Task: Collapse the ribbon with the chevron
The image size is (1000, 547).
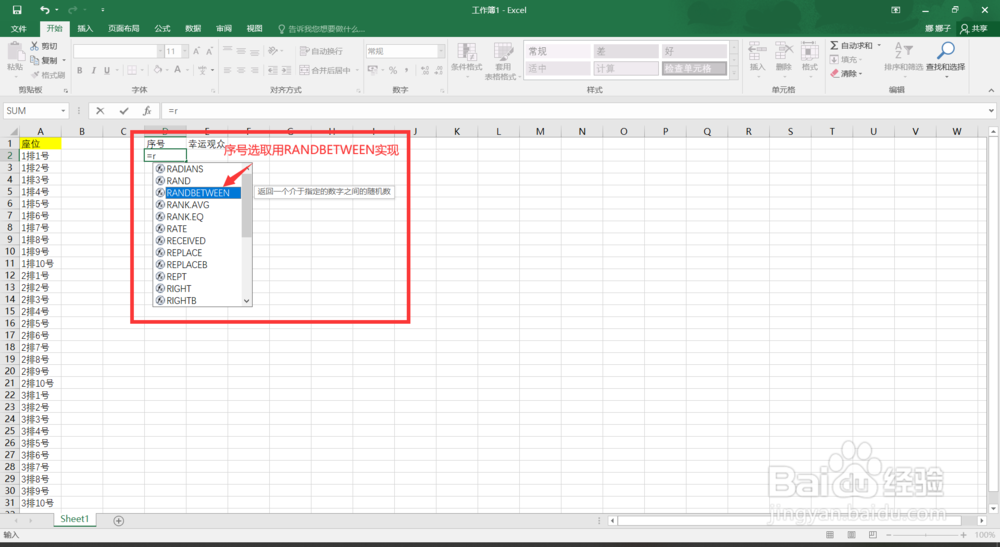Action: [x=991, y=91]
